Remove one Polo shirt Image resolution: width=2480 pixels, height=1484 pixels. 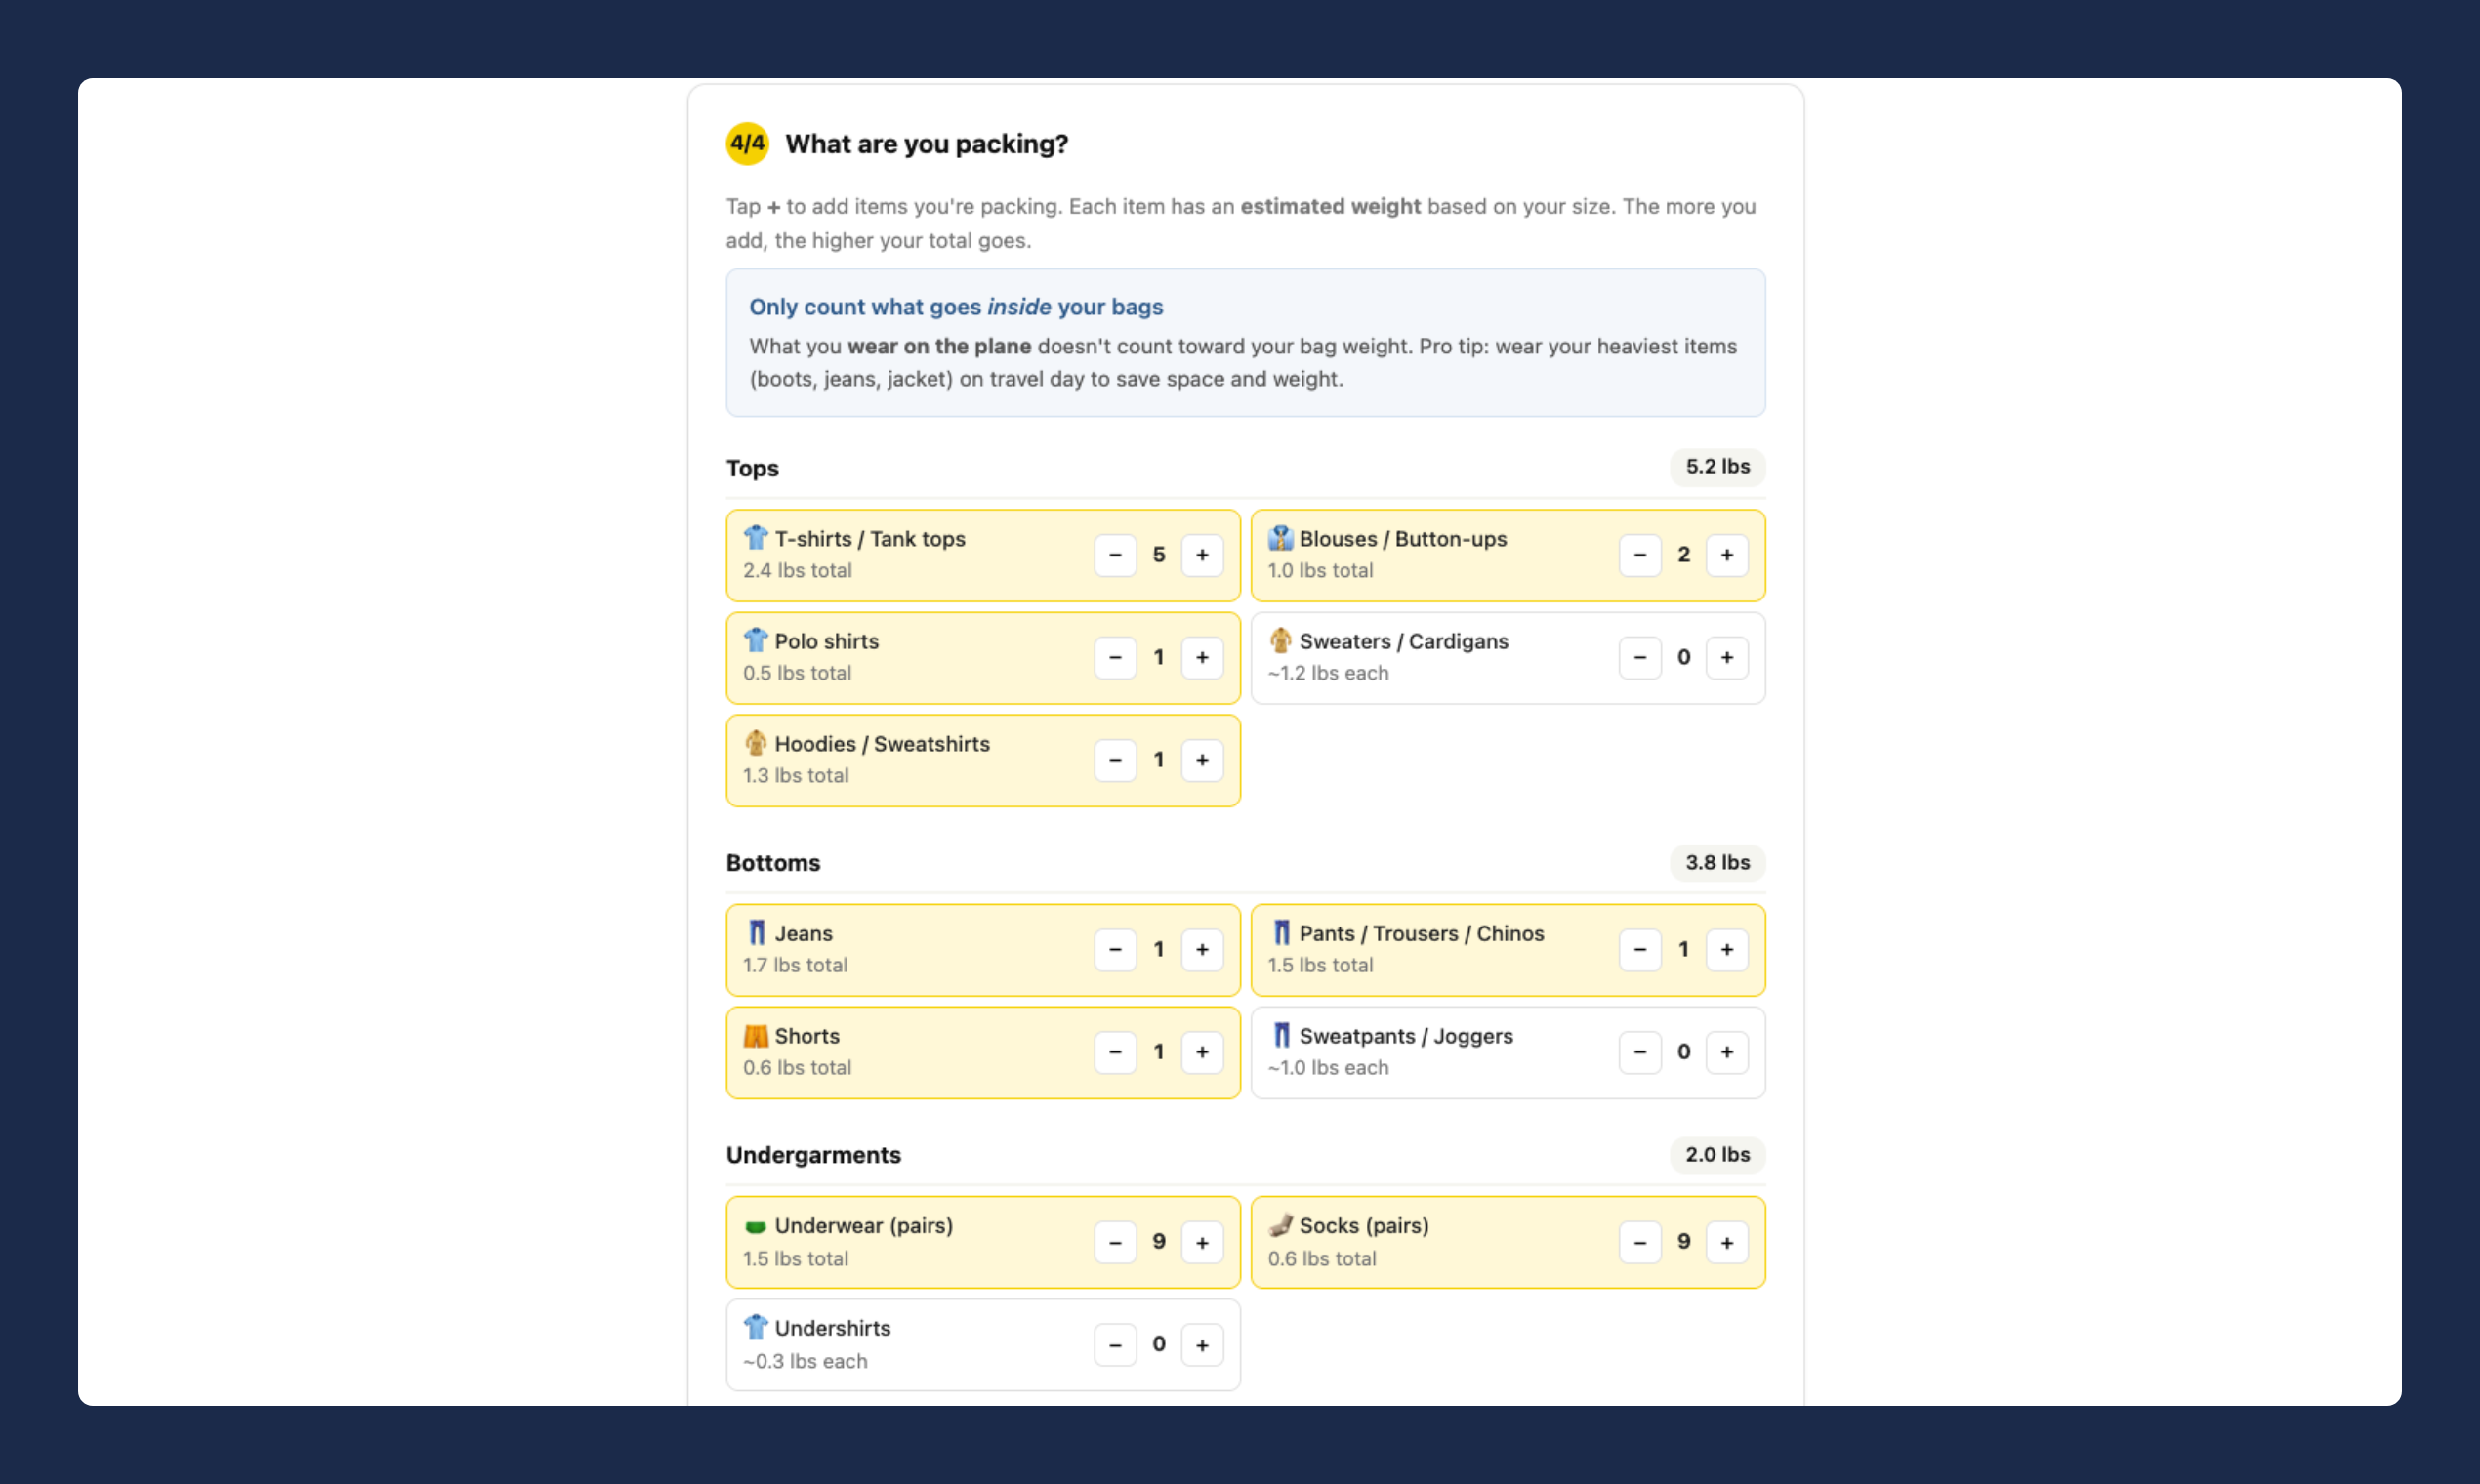click(x=1115, y=658)
